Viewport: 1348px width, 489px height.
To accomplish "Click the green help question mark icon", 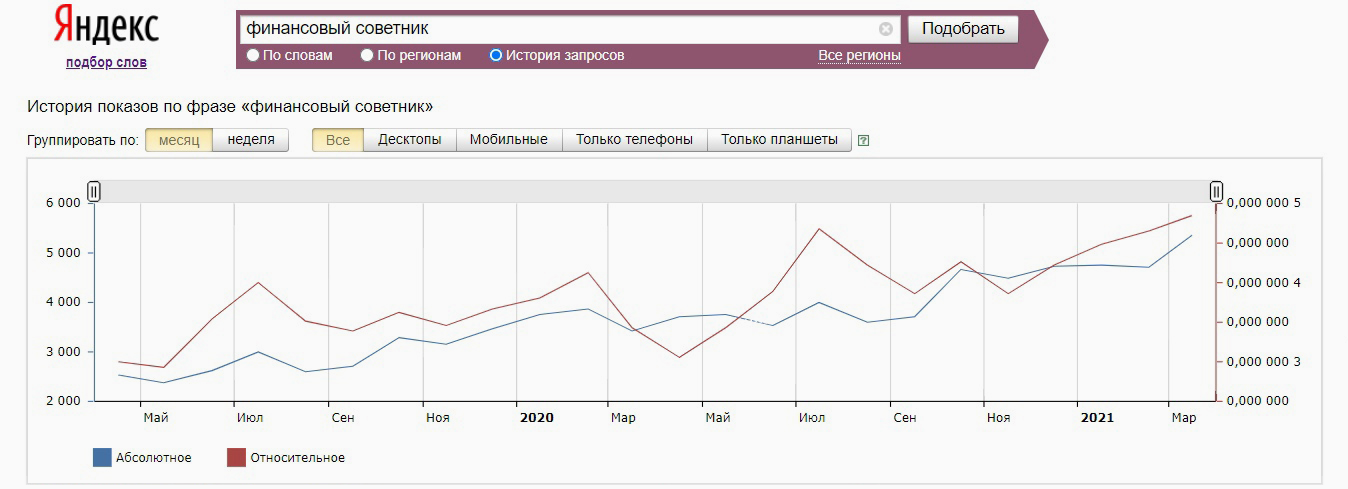I will tap(864, 140).
